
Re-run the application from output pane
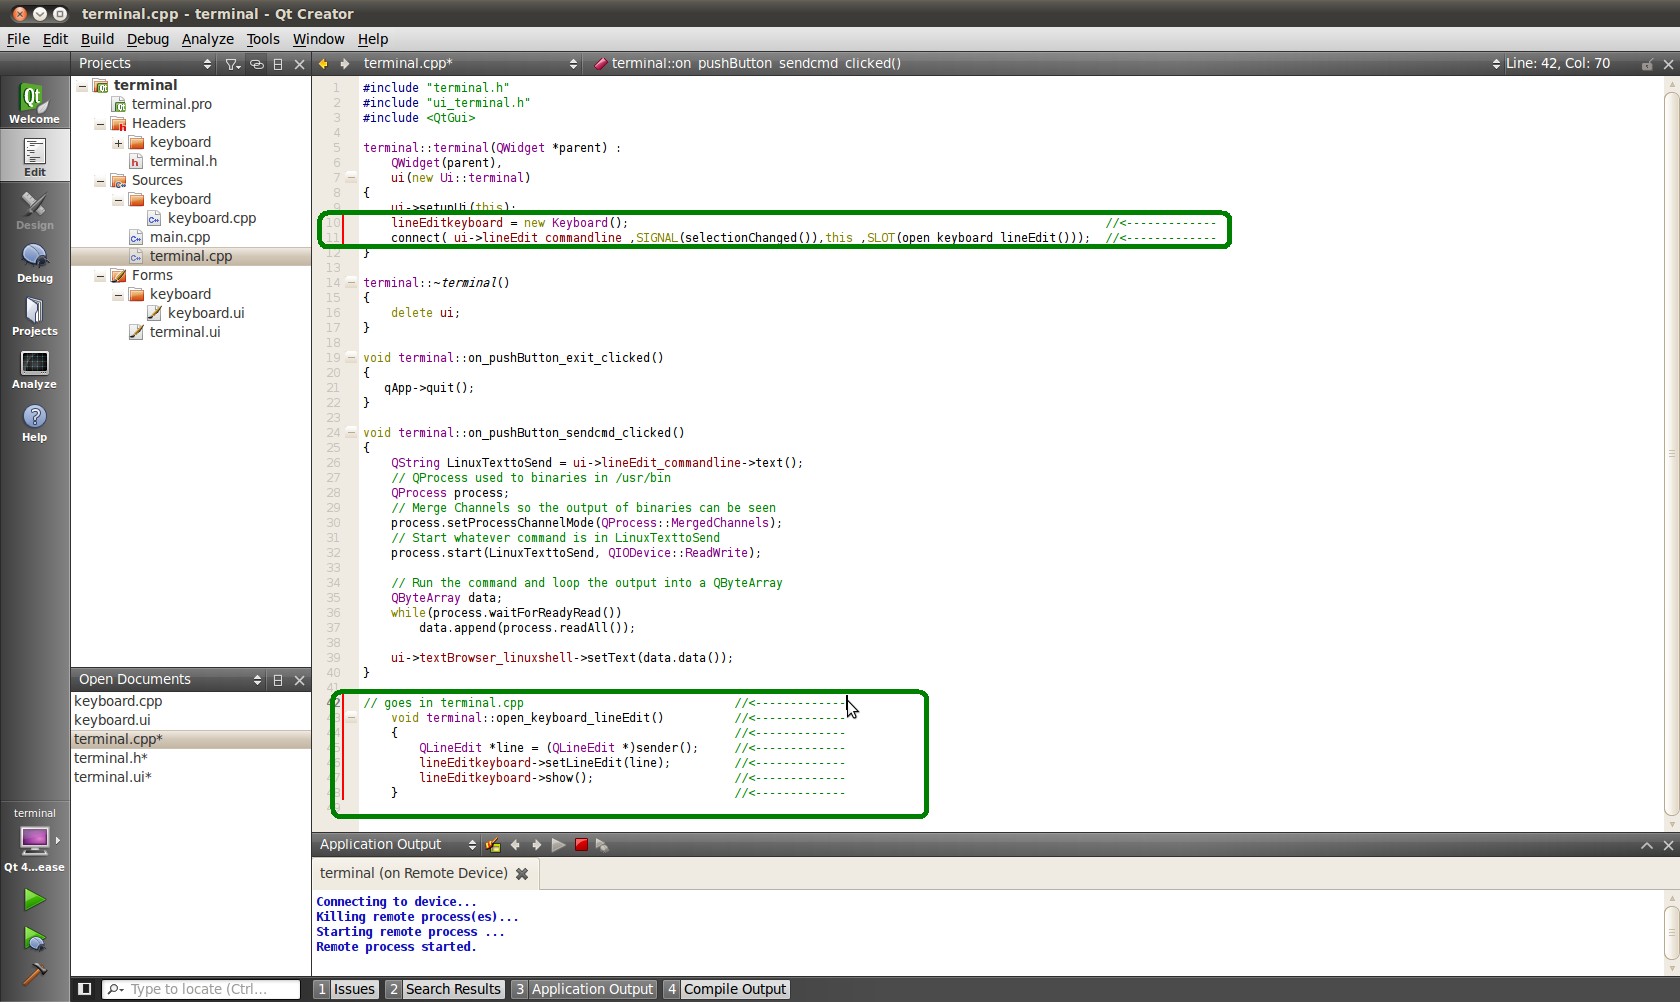[x=558, y=845]
